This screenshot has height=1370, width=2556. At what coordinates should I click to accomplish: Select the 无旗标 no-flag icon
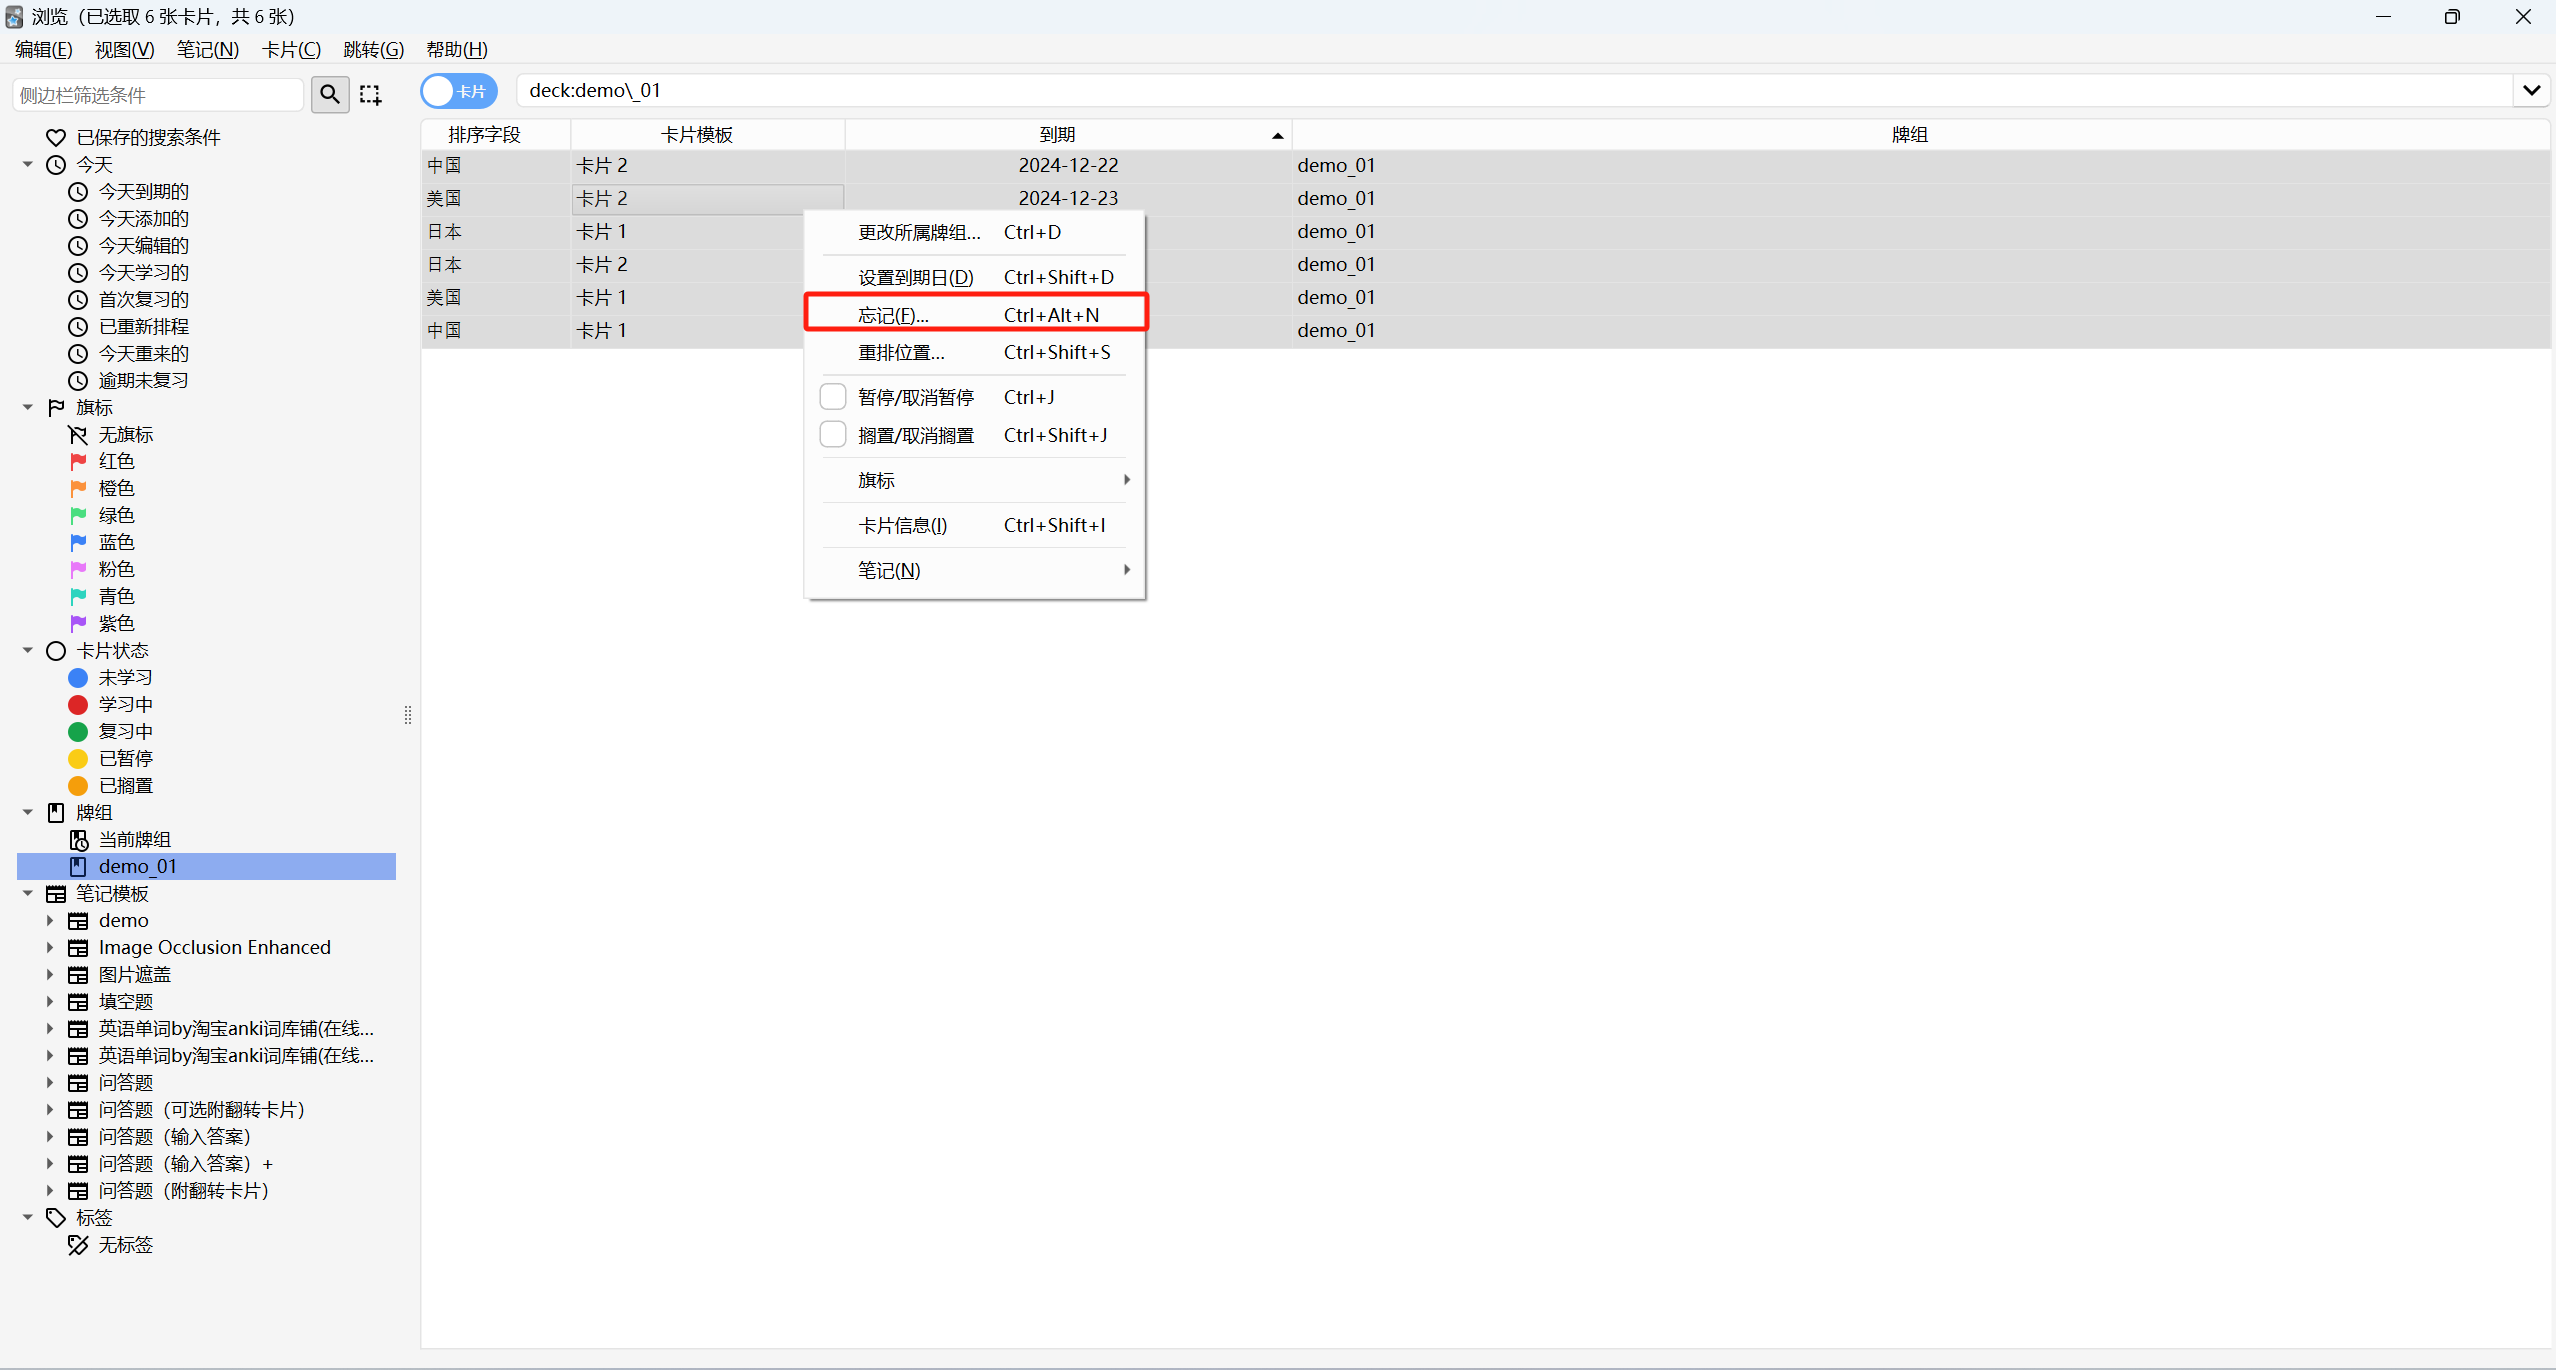pyautogui.click(x=78, y=435)
